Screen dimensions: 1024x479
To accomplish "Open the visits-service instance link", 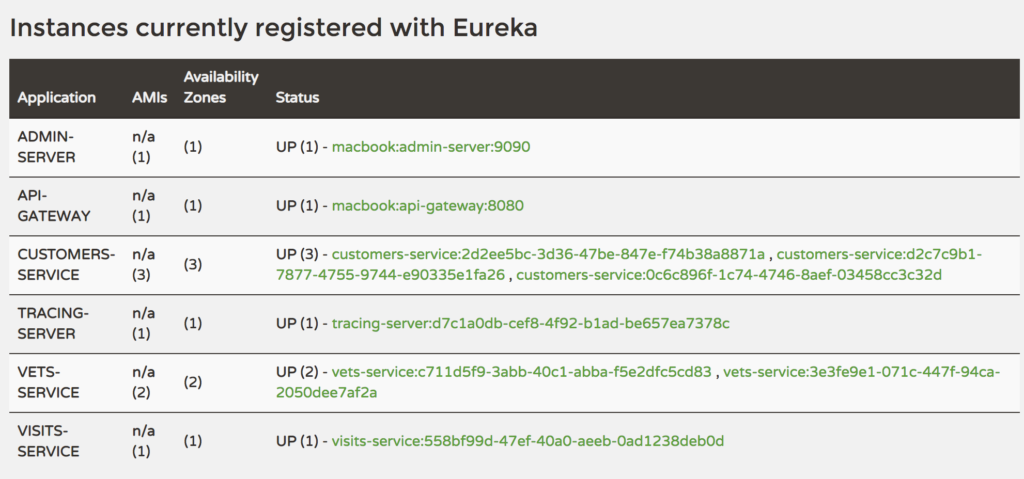I will (x=527, y=441).
